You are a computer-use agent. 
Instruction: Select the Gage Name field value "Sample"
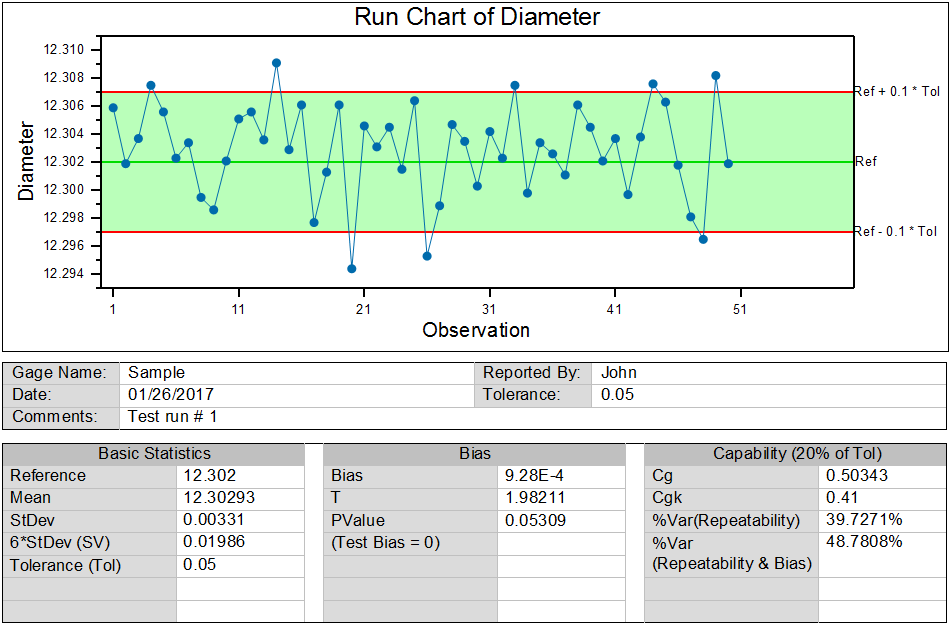[x=155, y=373]
